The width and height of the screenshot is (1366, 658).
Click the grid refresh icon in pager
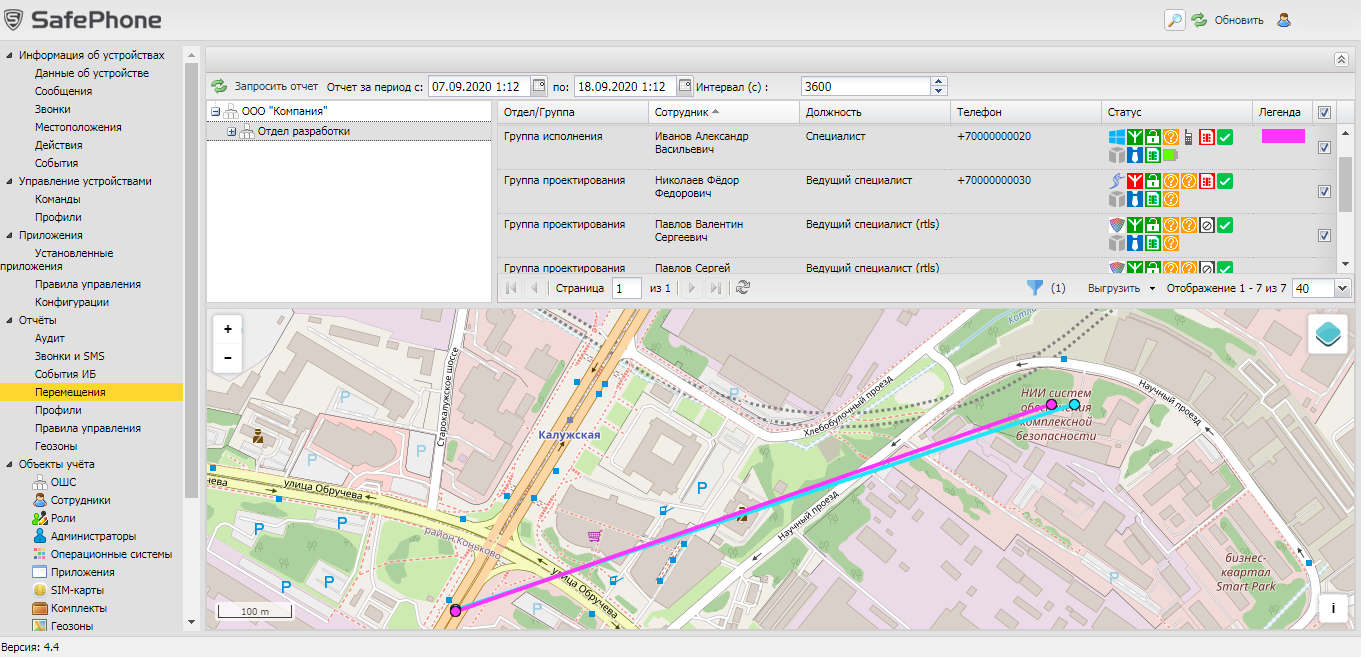coord(742,288)
